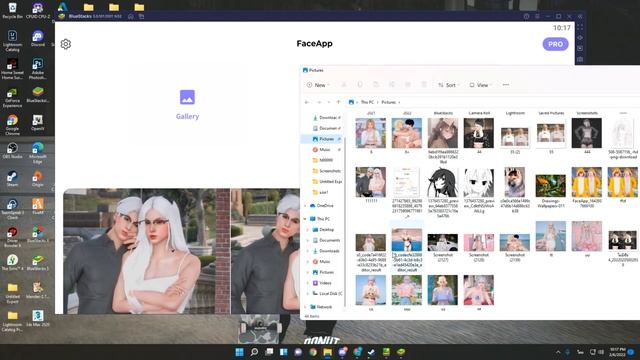Image resolution: width=640 pixels, height=360 pixels.
Task: Select FaceApp_ yellow costume image file
Action: [x=587, y=187]
